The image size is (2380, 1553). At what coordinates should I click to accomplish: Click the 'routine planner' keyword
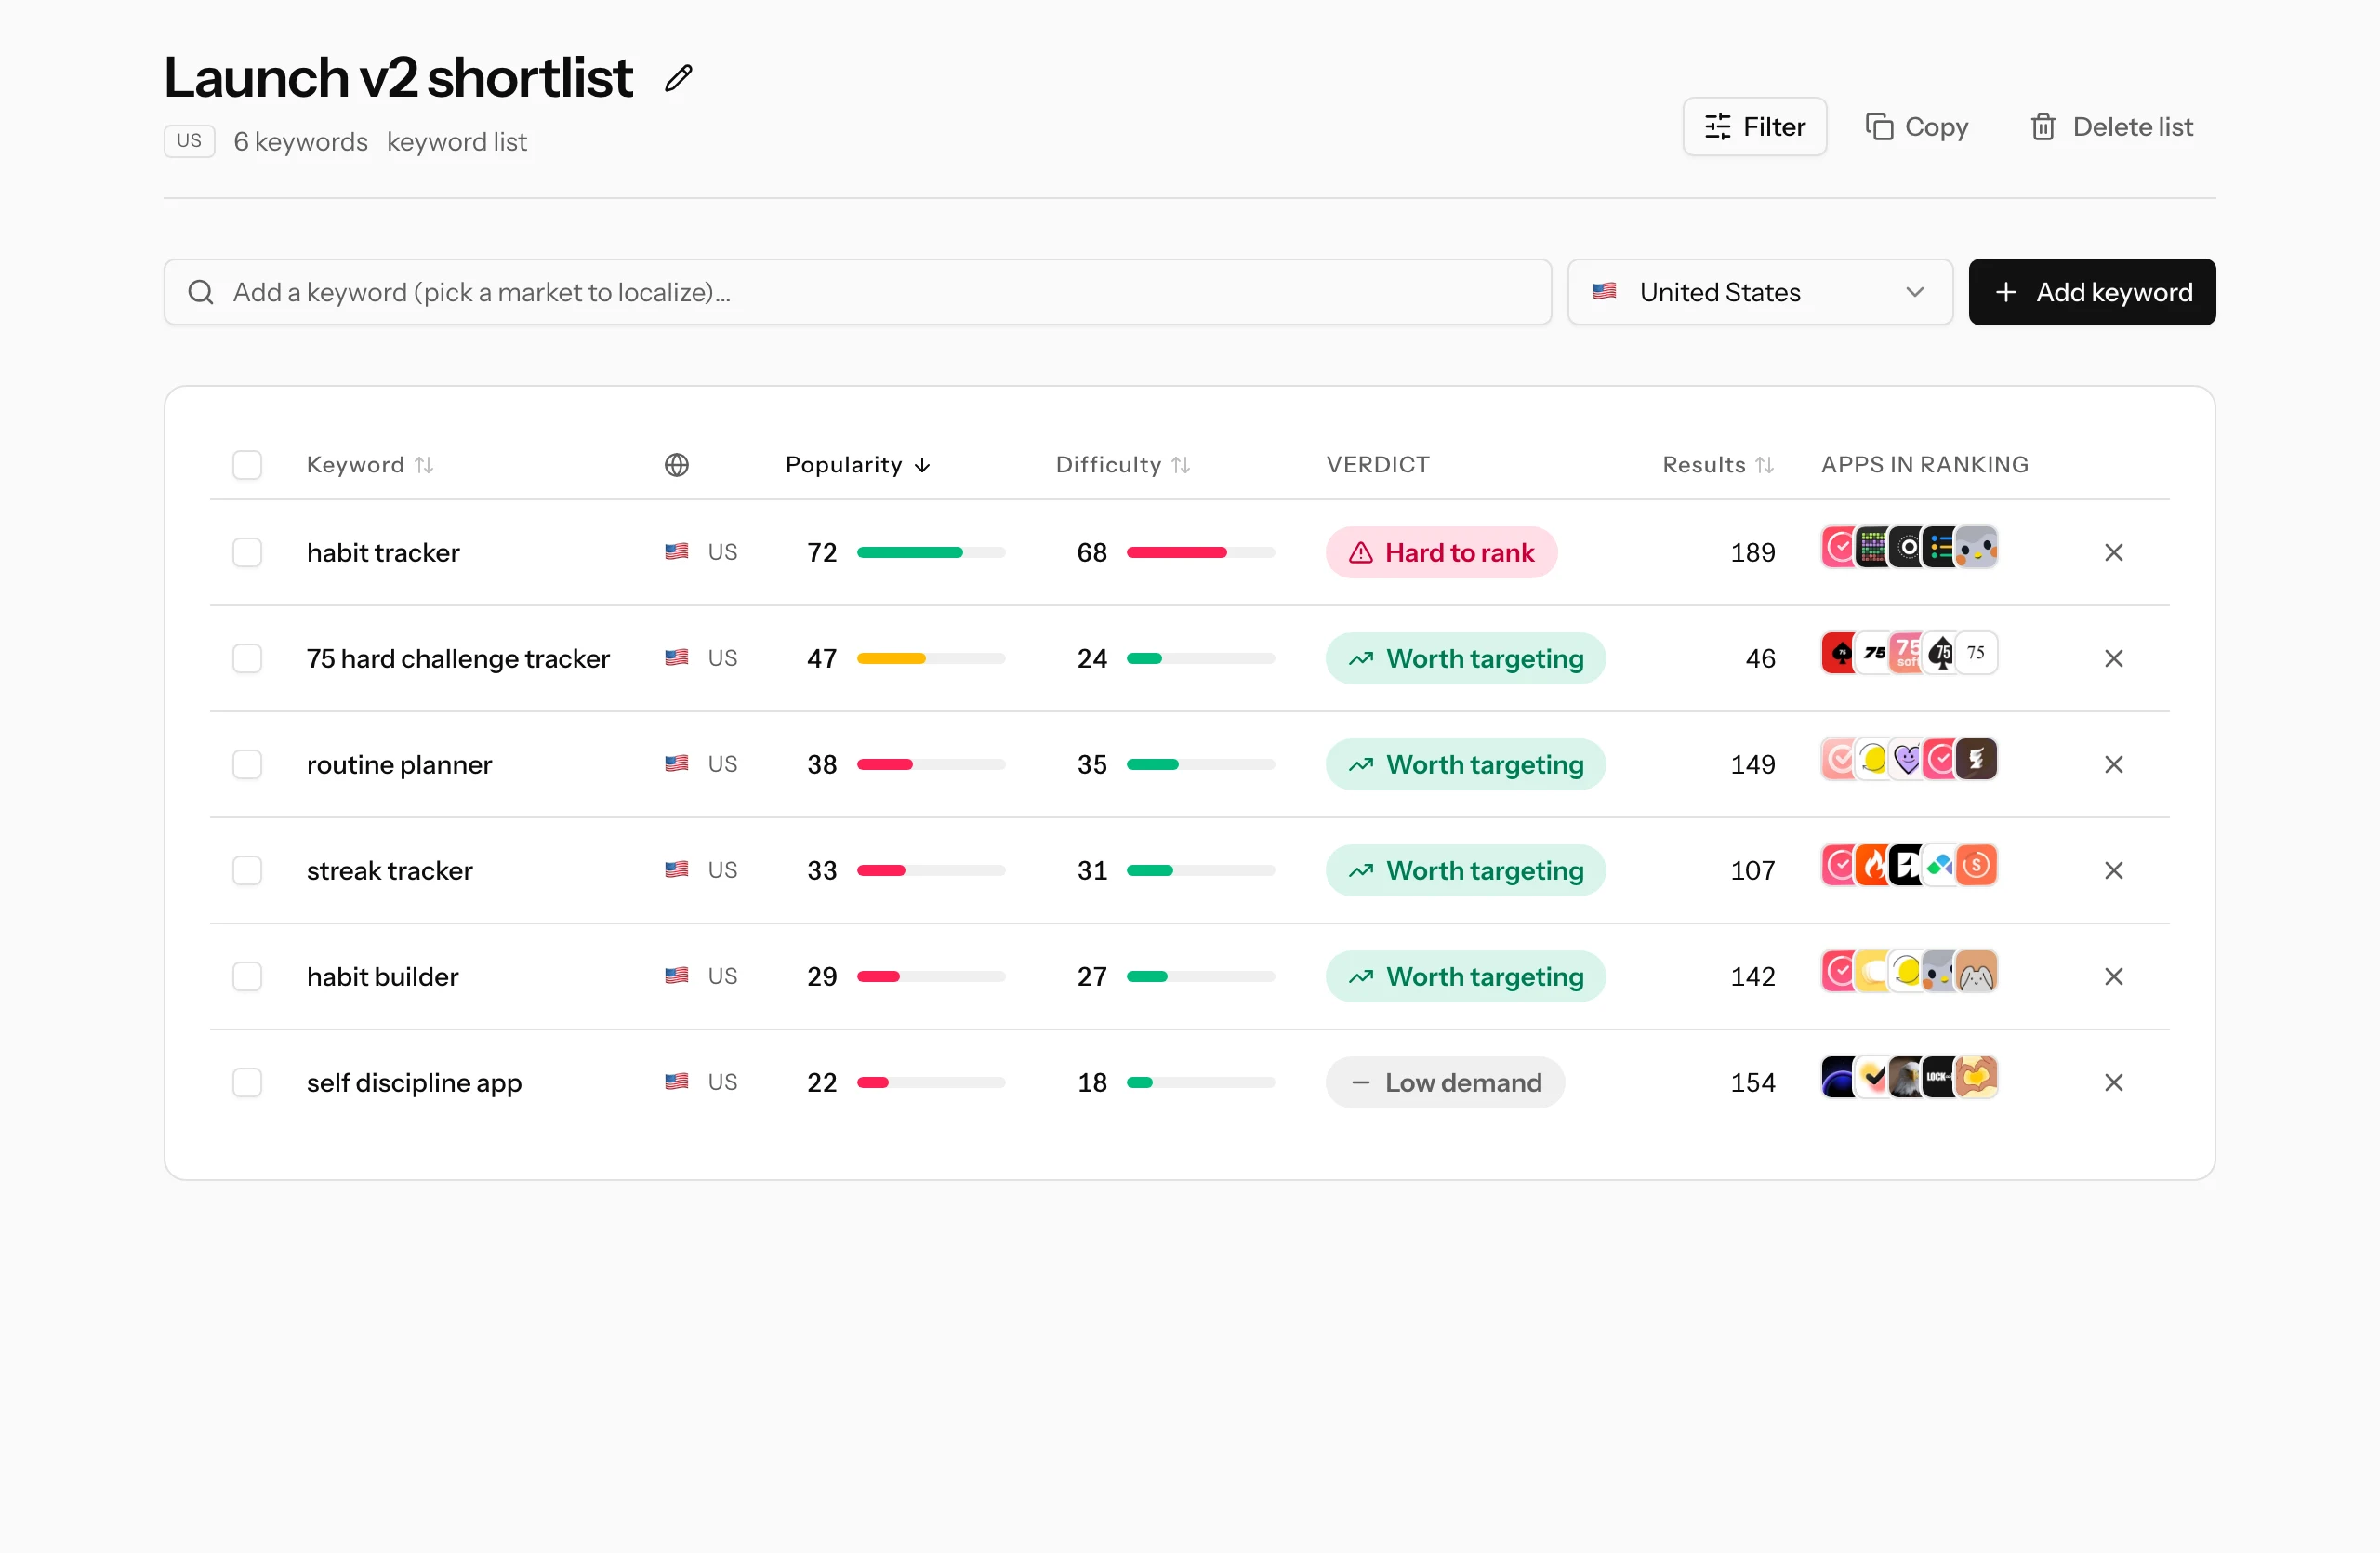pyautogui.click(x=399, y=764)
